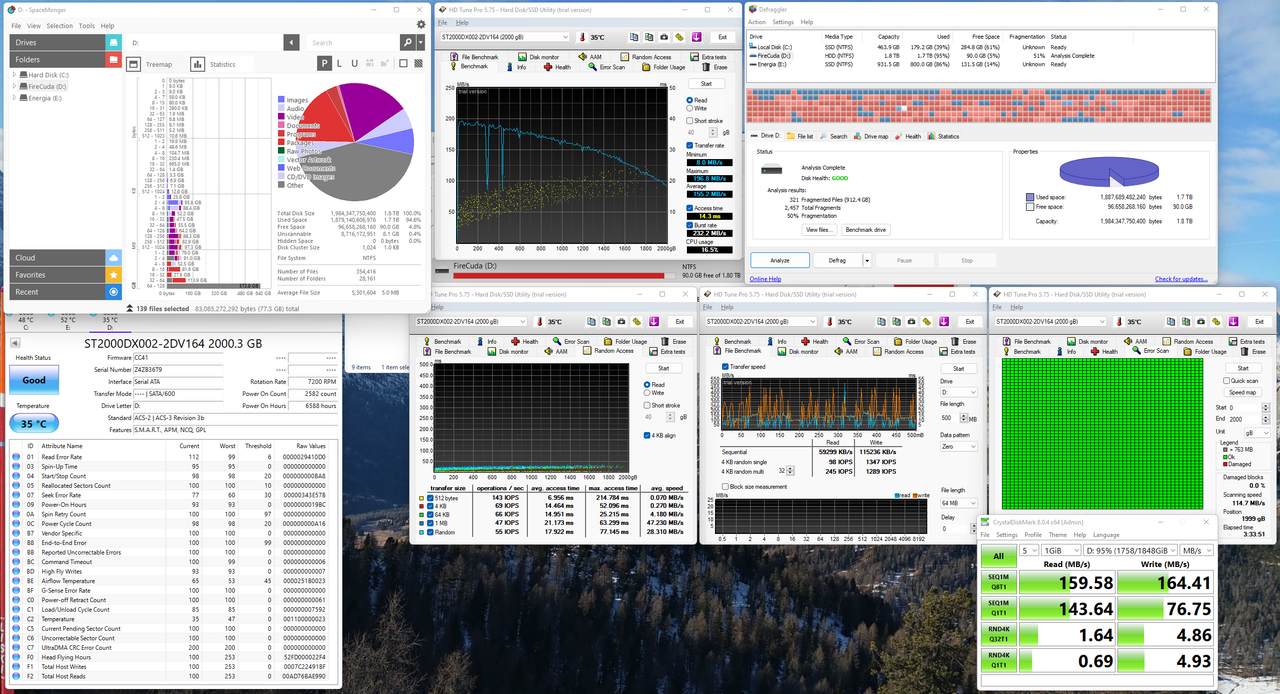Open the Cloud panel in SpaceMonger
The width and height of the screenshot is (1280, 694).
(65, 257)
